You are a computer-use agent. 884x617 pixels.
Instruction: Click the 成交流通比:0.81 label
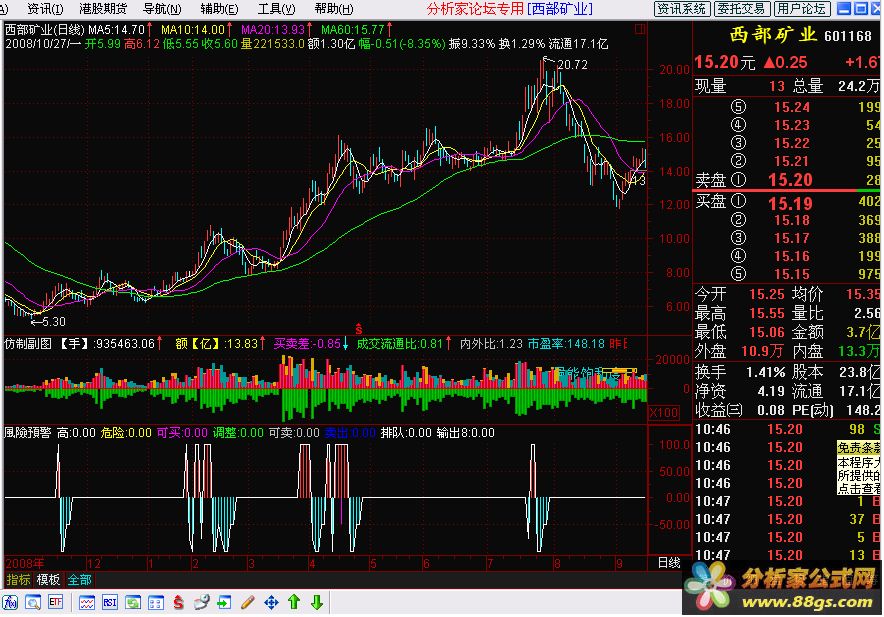coord(400,343)
